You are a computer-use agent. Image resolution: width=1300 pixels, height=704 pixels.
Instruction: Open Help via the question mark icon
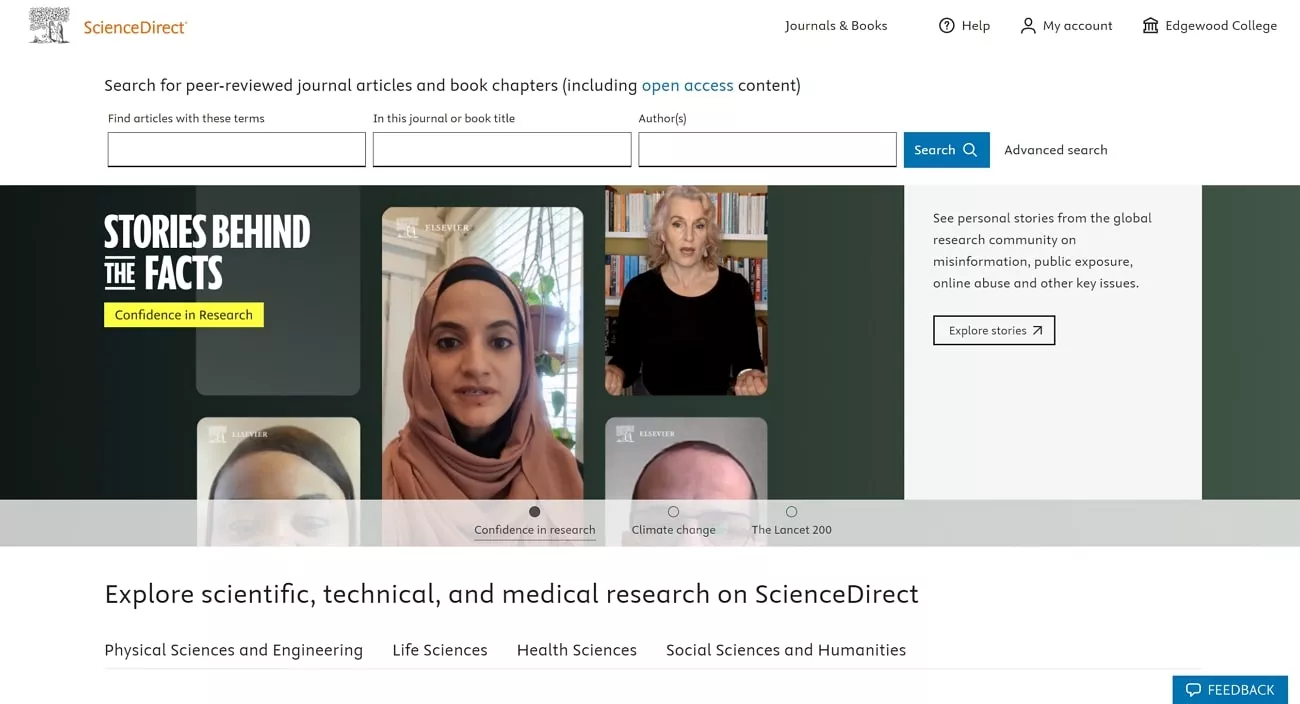point(946,25)
